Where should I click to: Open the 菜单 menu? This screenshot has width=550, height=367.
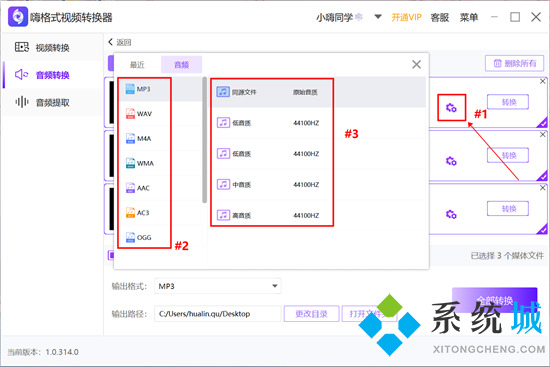[469, 17]
